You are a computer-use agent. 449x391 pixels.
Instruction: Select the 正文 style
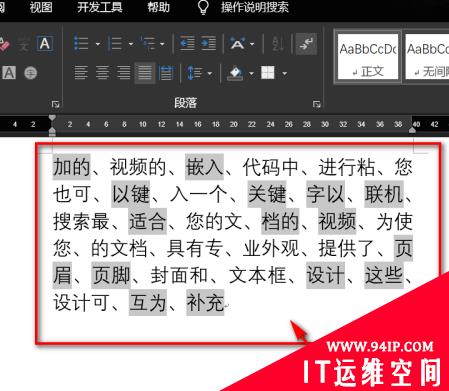pos(368,56)
